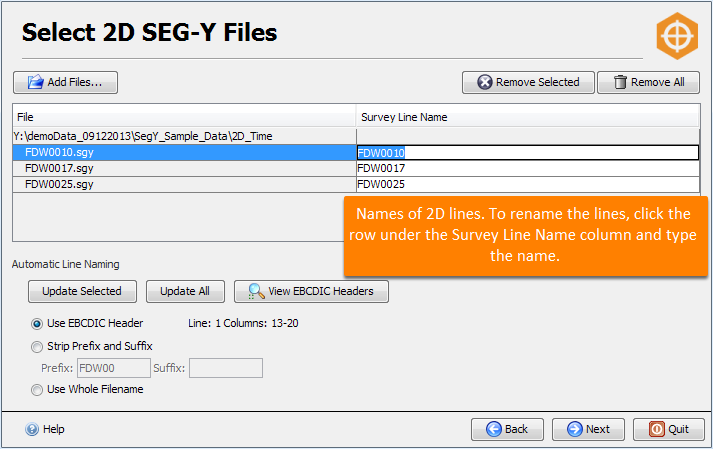Click the Next arrow icon

click(575, 429)
